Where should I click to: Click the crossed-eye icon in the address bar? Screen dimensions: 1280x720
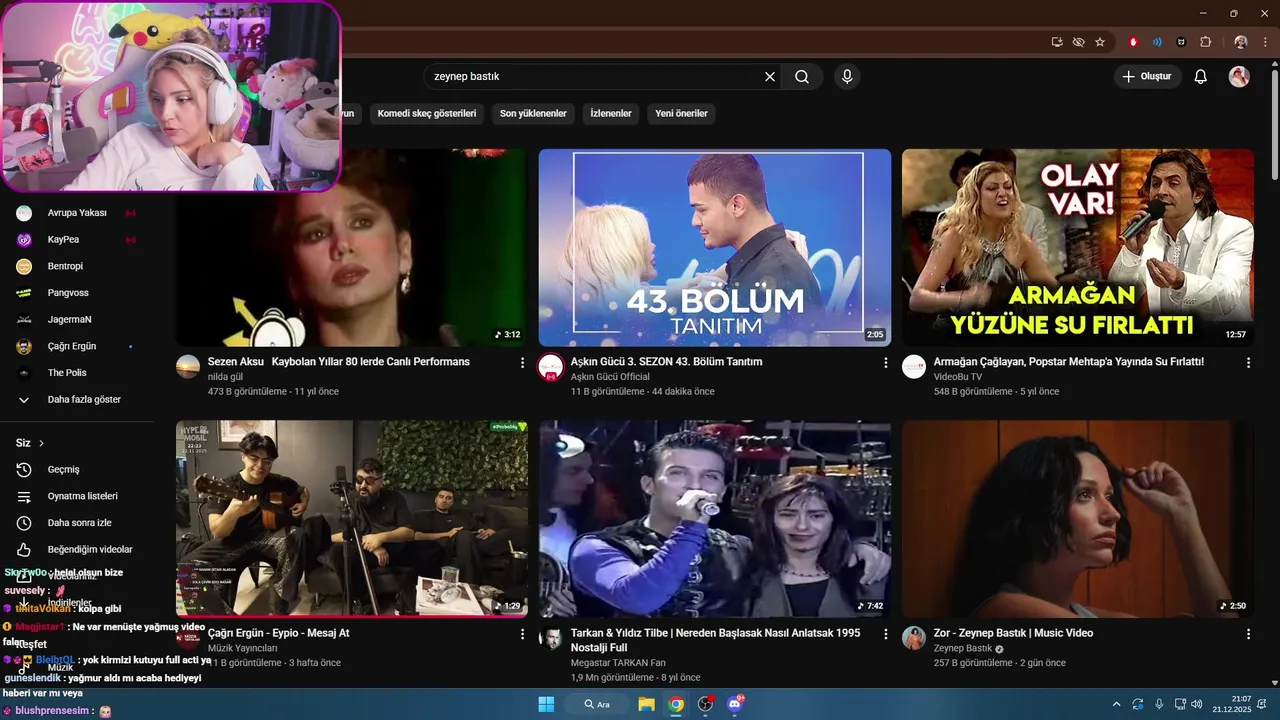(1078, 42)
